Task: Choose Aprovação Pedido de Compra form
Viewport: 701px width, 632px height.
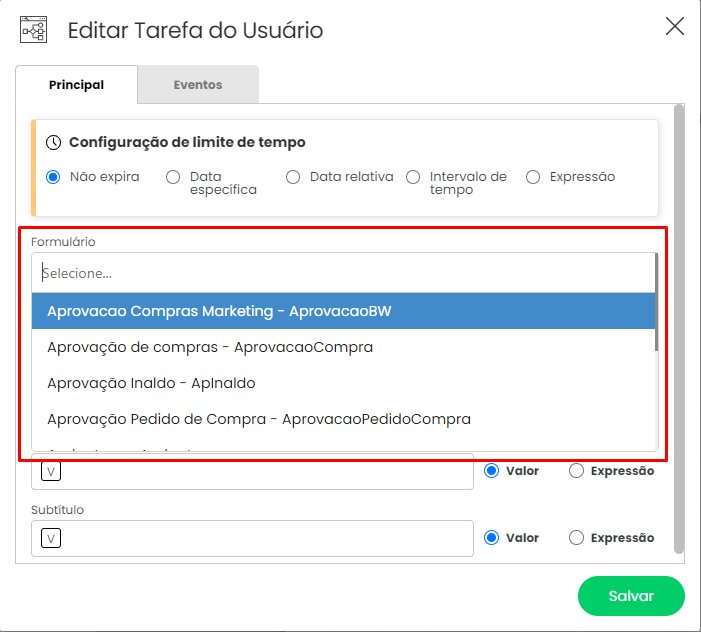Action: [343, 419]
